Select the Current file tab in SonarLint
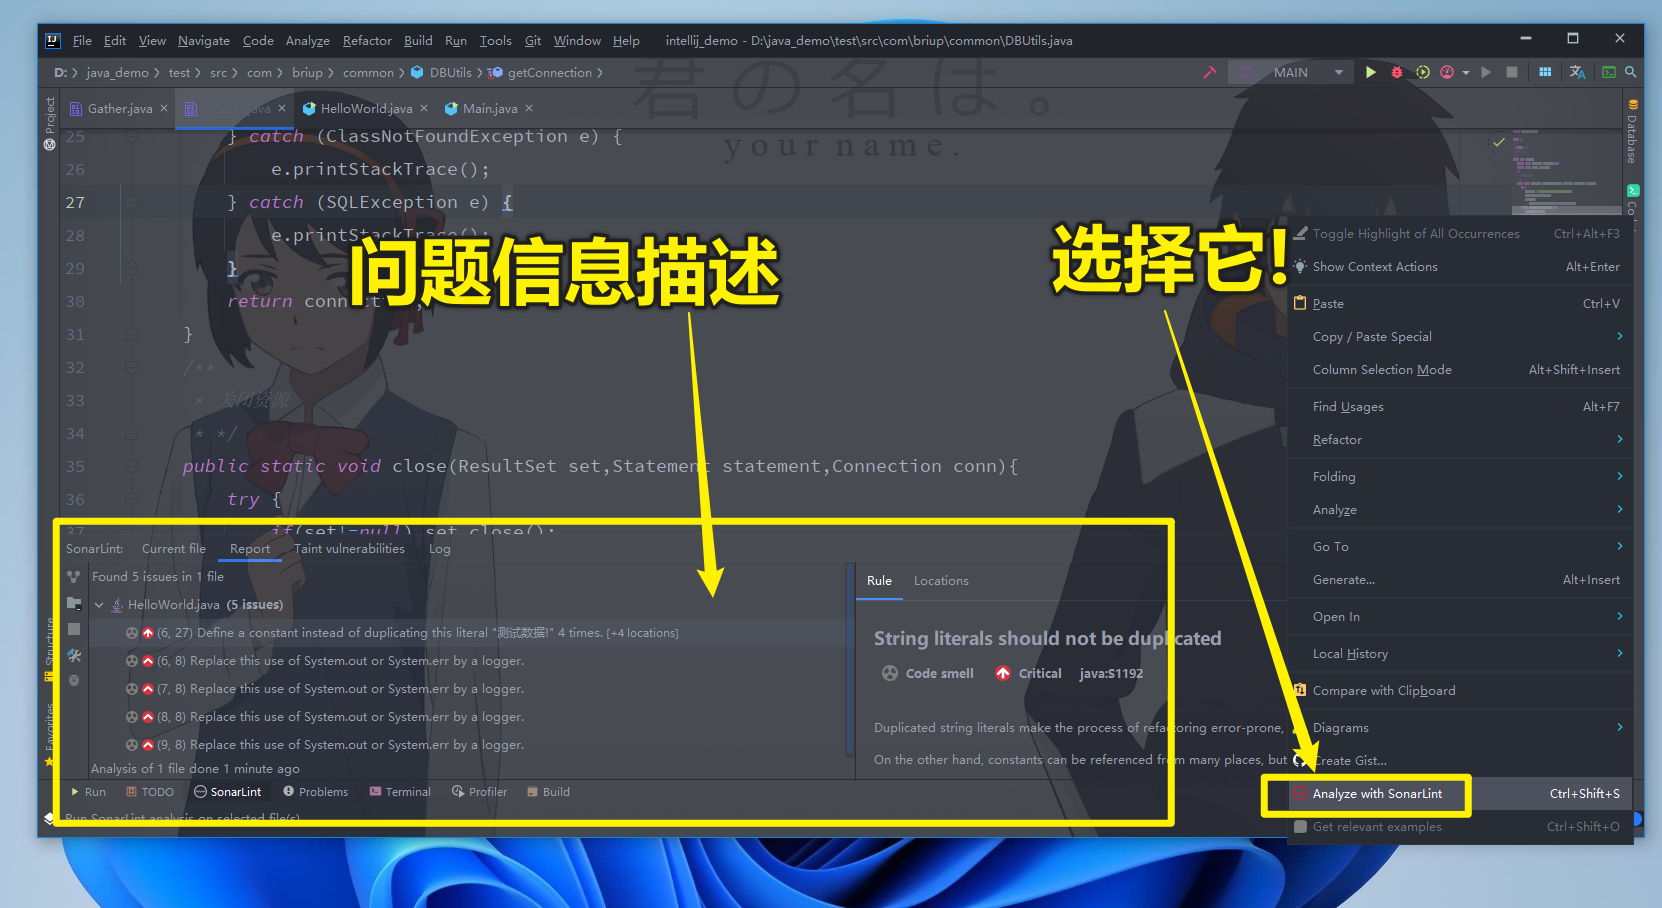The image size is (1662, 908). pyautogui.click(x=174, y=549)
